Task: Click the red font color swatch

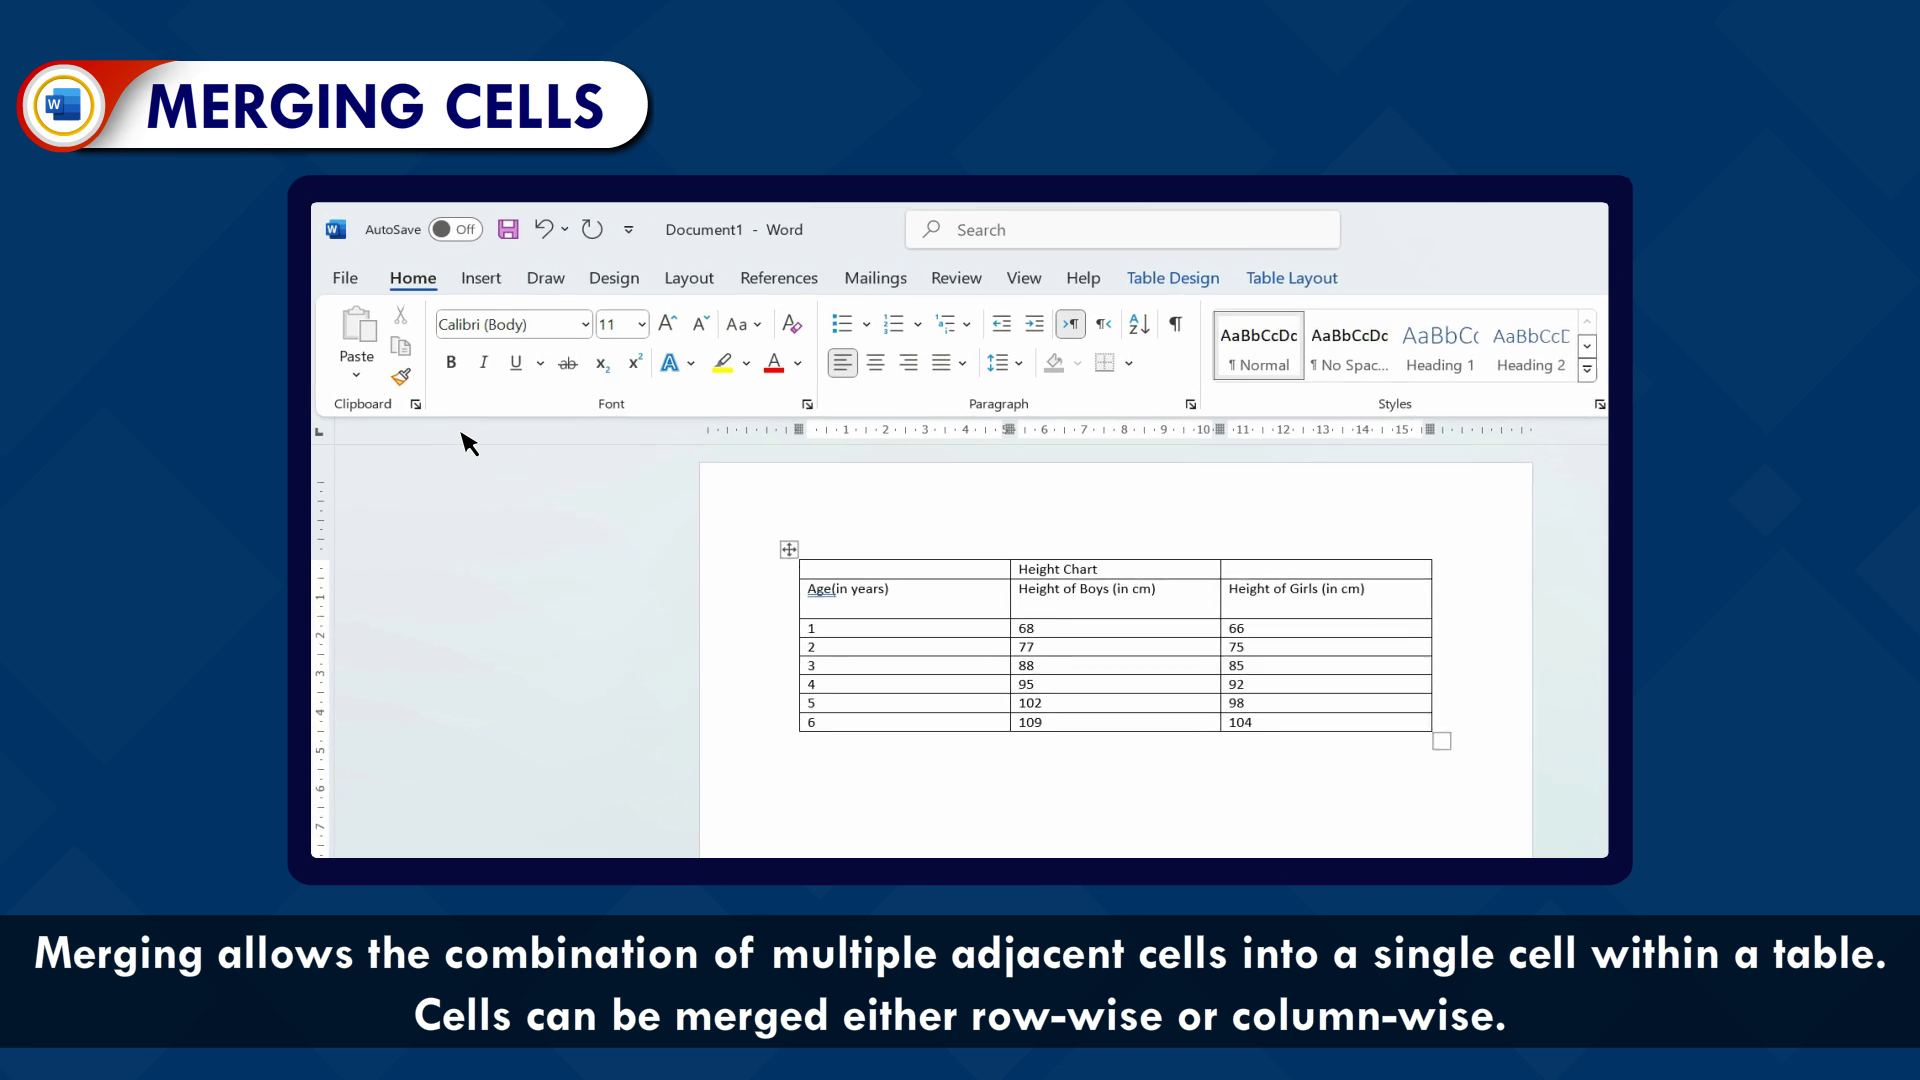Action: (773, 363)
